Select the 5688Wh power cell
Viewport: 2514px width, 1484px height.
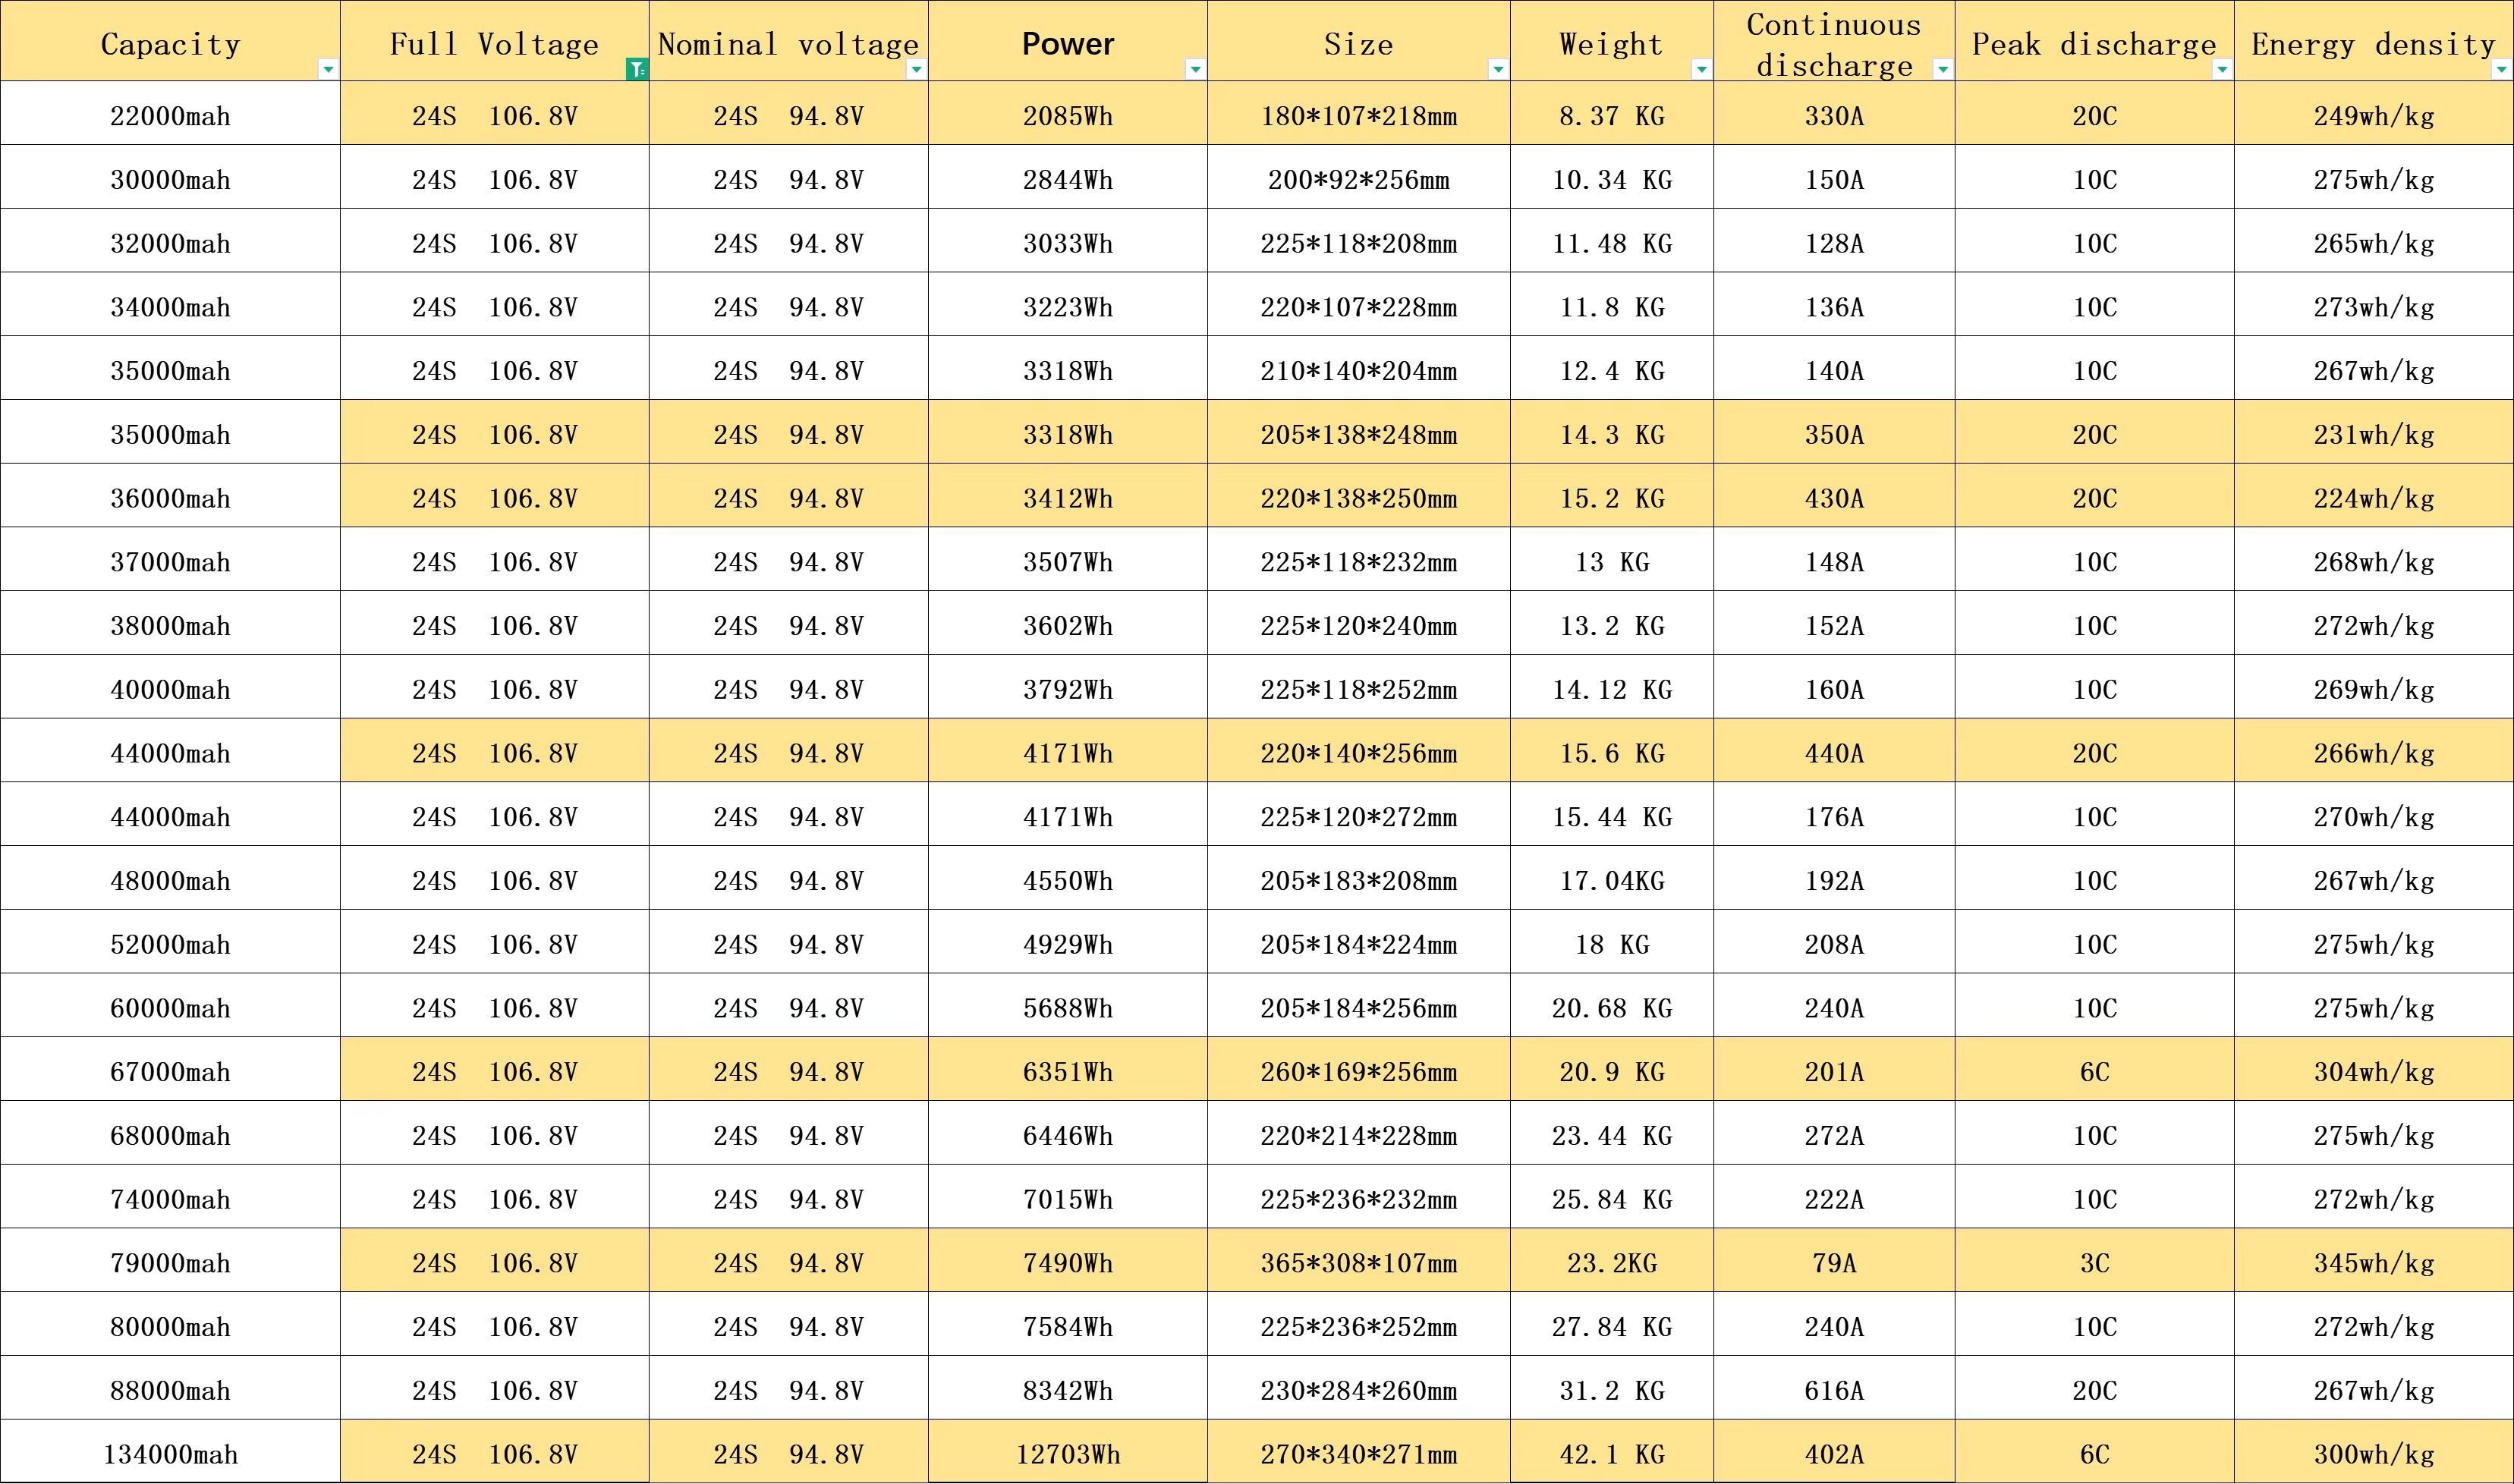[x=1068, y=1006]
